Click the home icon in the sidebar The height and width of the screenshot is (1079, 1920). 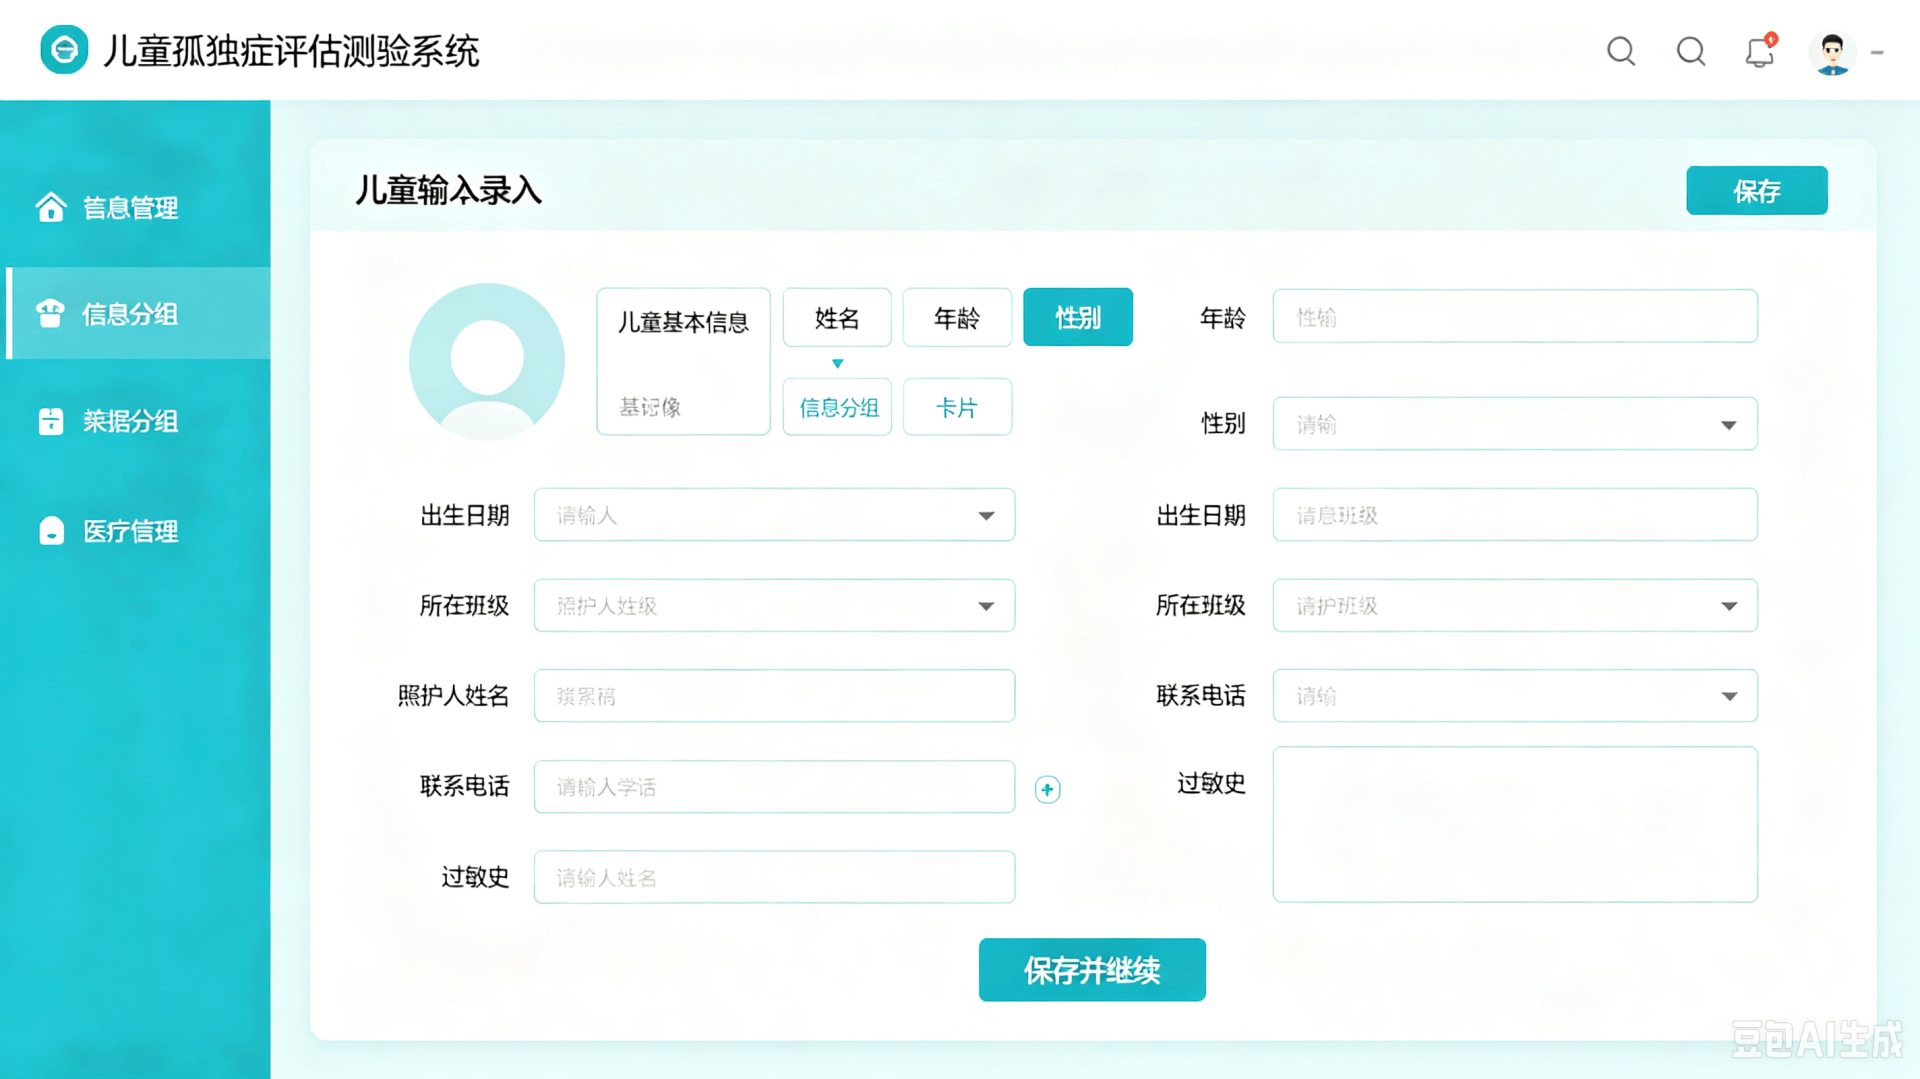(x=51, y=207)
